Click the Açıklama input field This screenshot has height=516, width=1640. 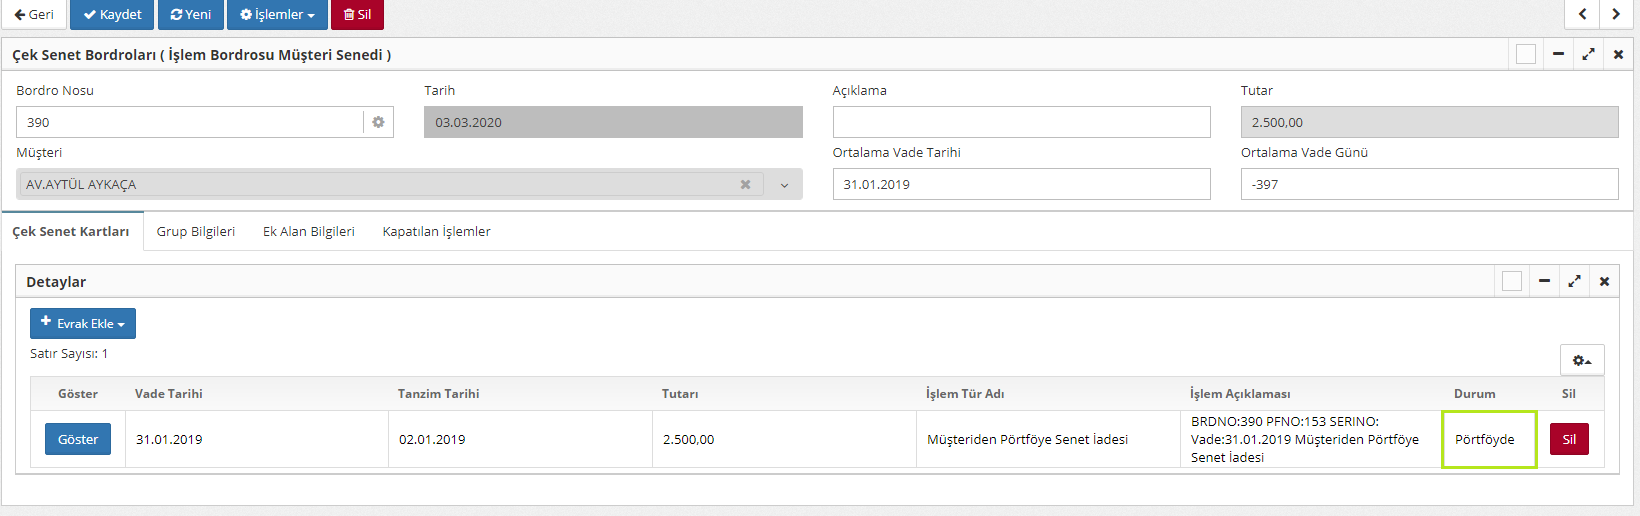coord(1021,122)
